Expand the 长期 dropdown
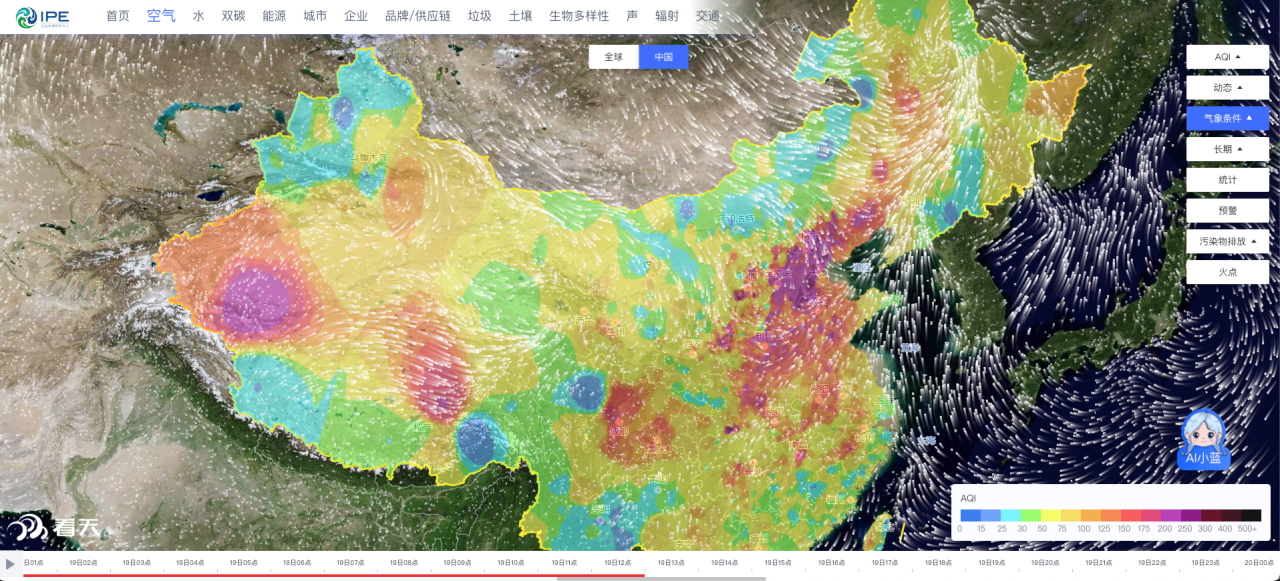Image resolution: width=1280 pixels, height=581 pixels. coord(1227,149)
